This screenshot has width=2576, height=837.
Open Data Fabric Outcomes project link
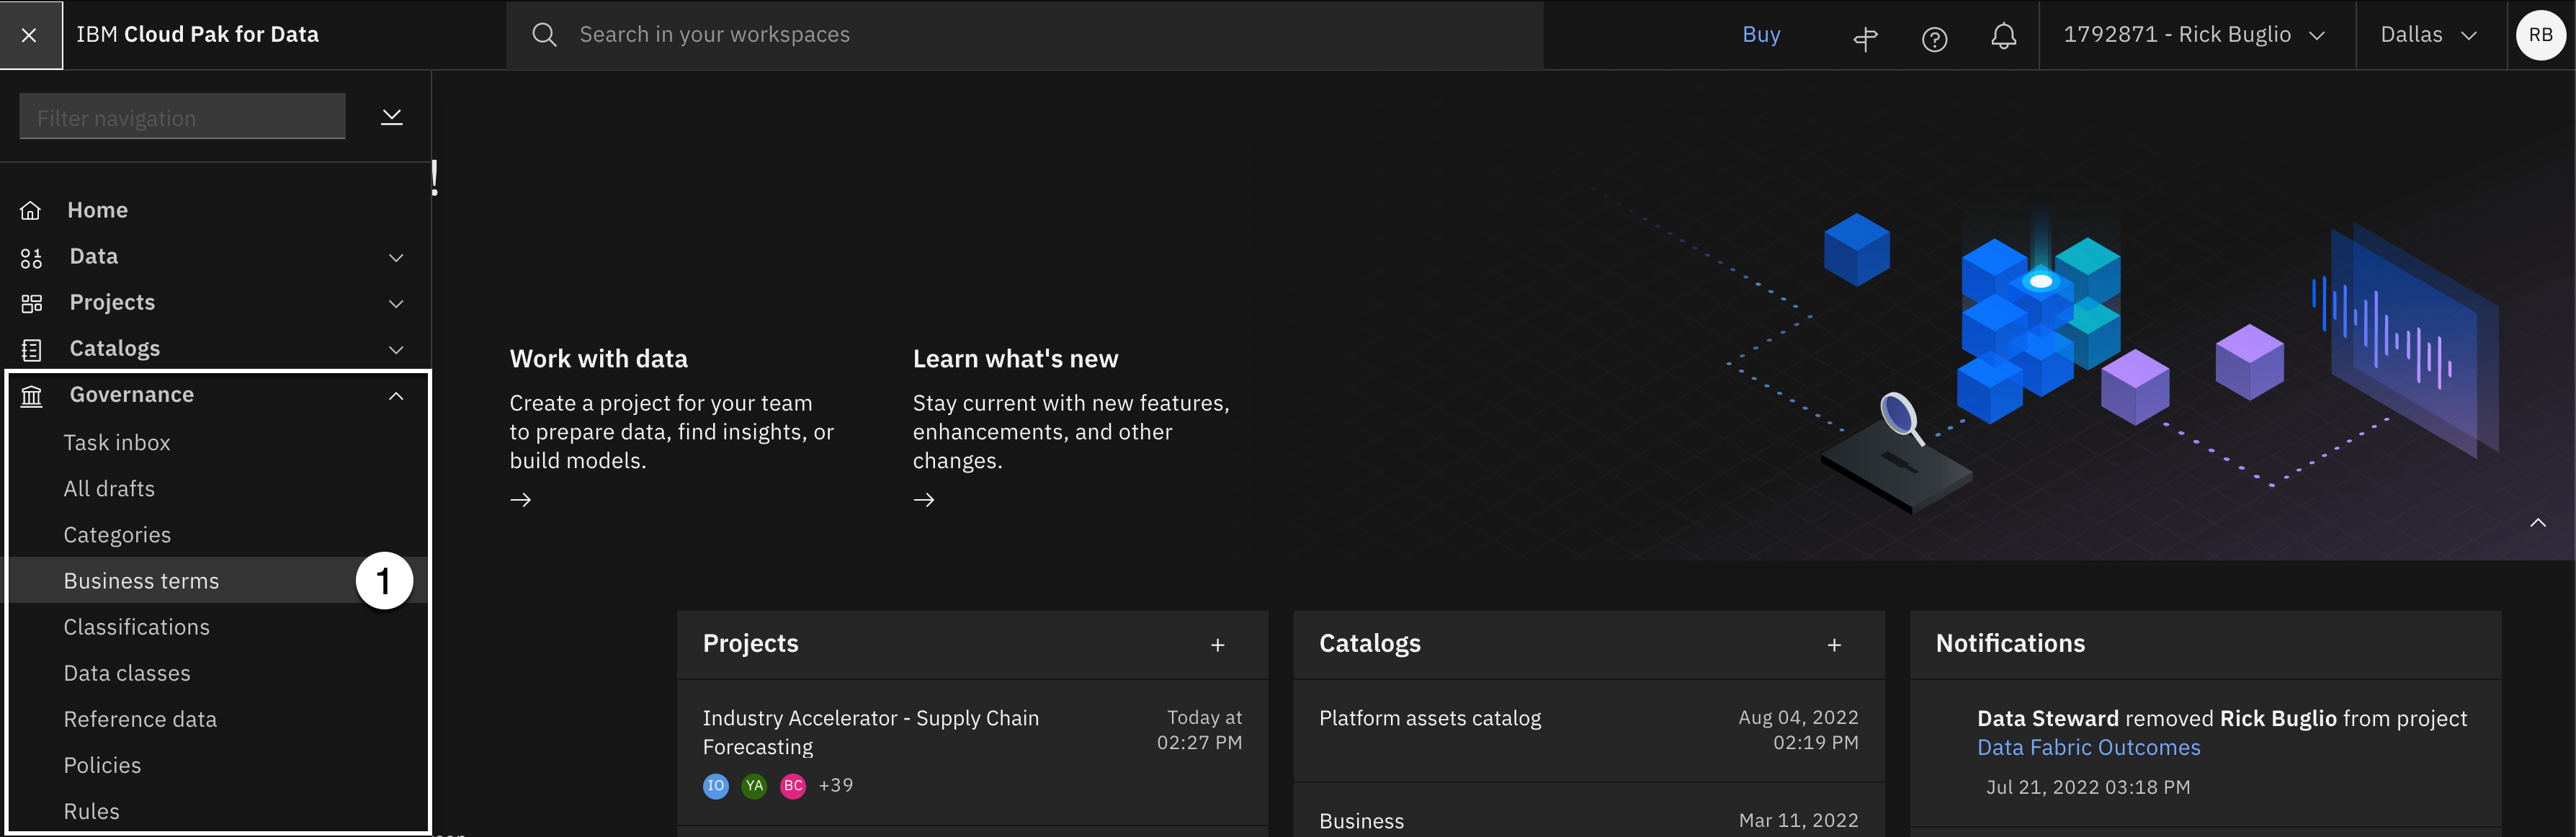pyautogui.click(x=2088, y=747)
